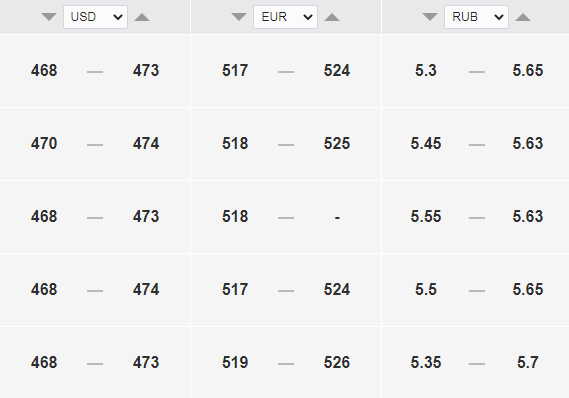Click USD buy rate 470

tap(44, 143)
